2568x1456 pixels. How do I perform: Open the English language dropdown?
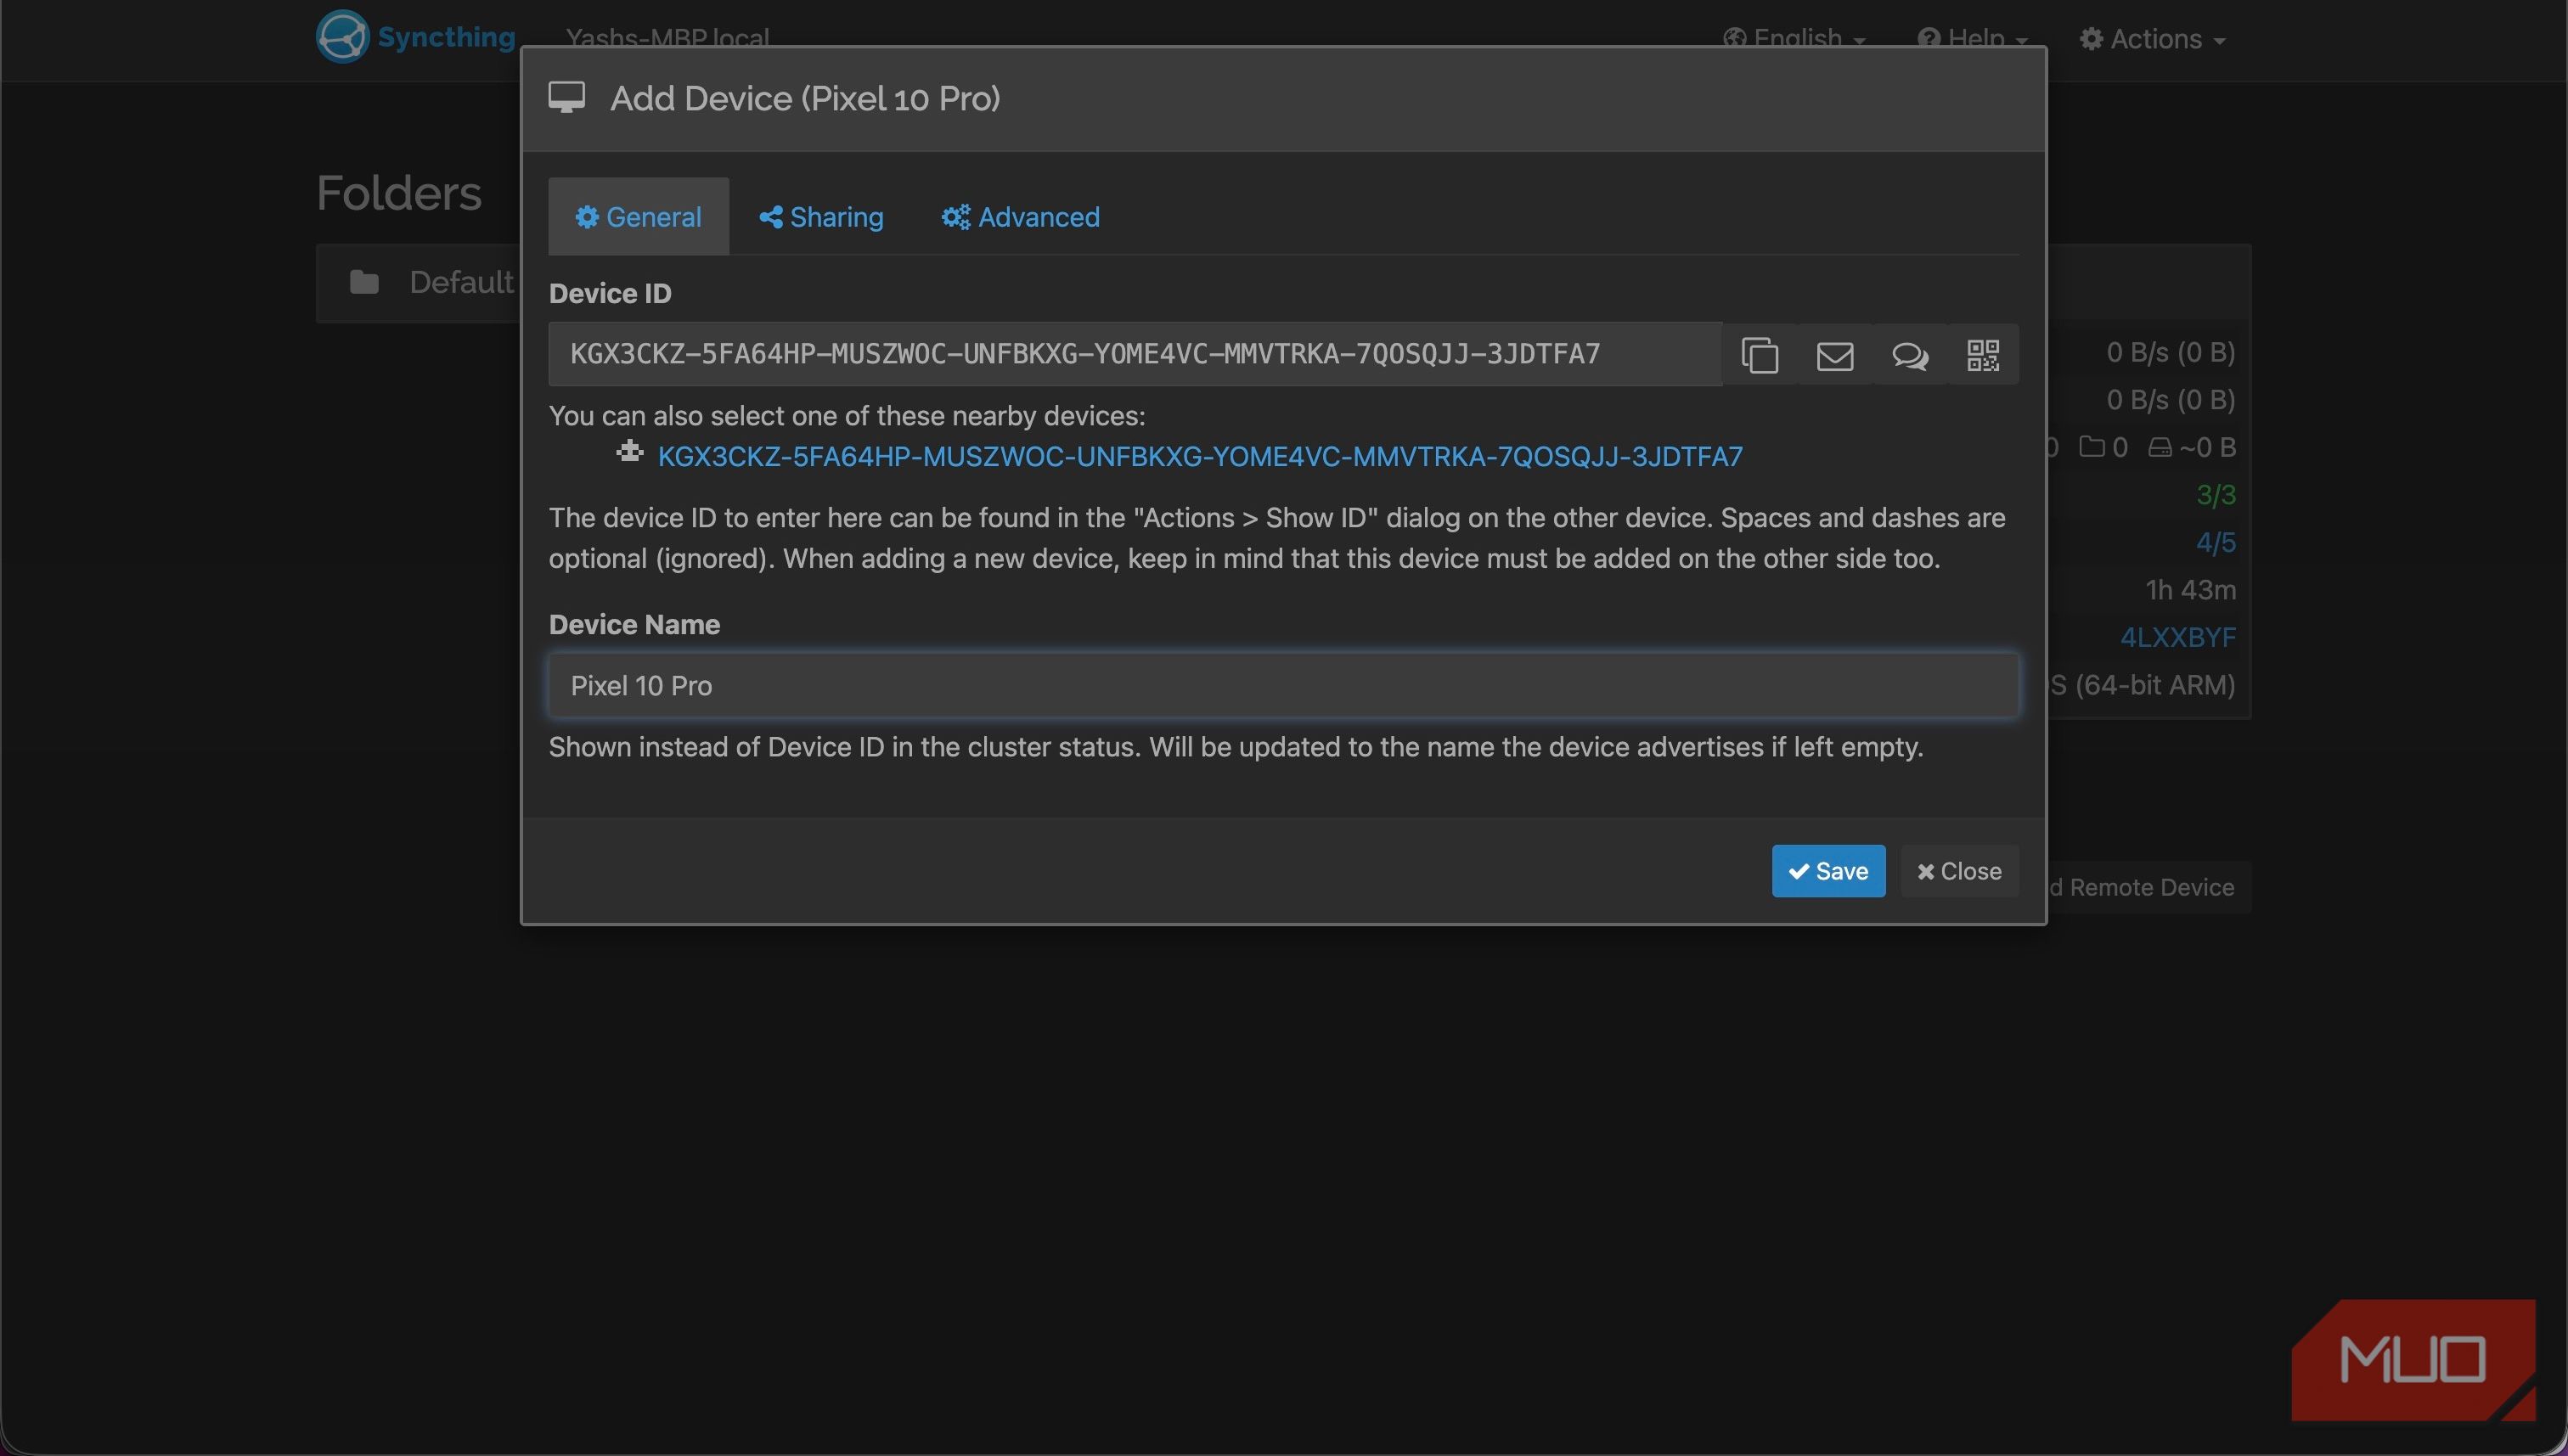point(1795,40)
